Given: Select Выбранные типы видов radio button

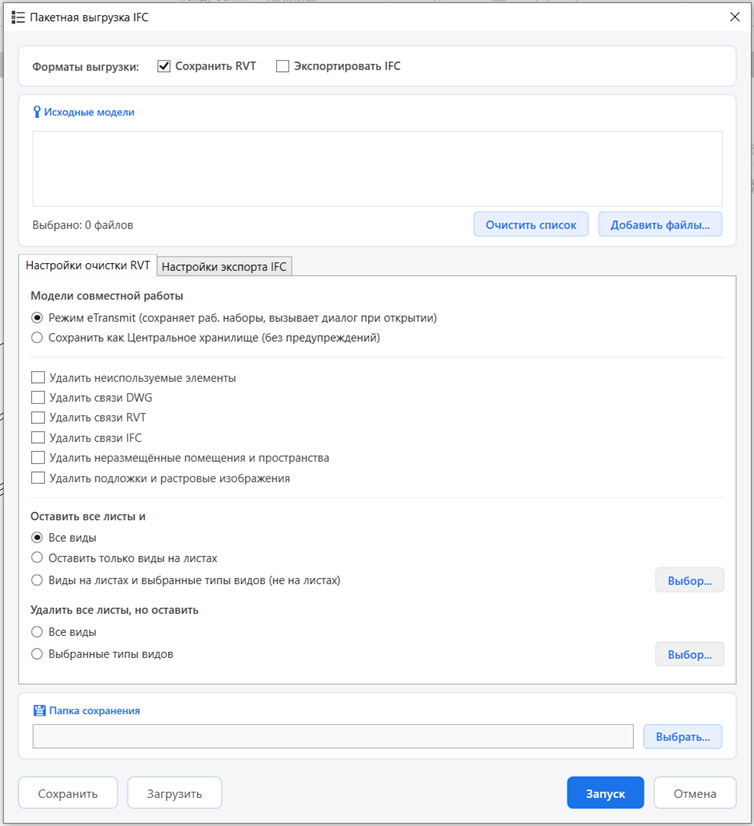Looking at the screenshot, I should 37,654.
